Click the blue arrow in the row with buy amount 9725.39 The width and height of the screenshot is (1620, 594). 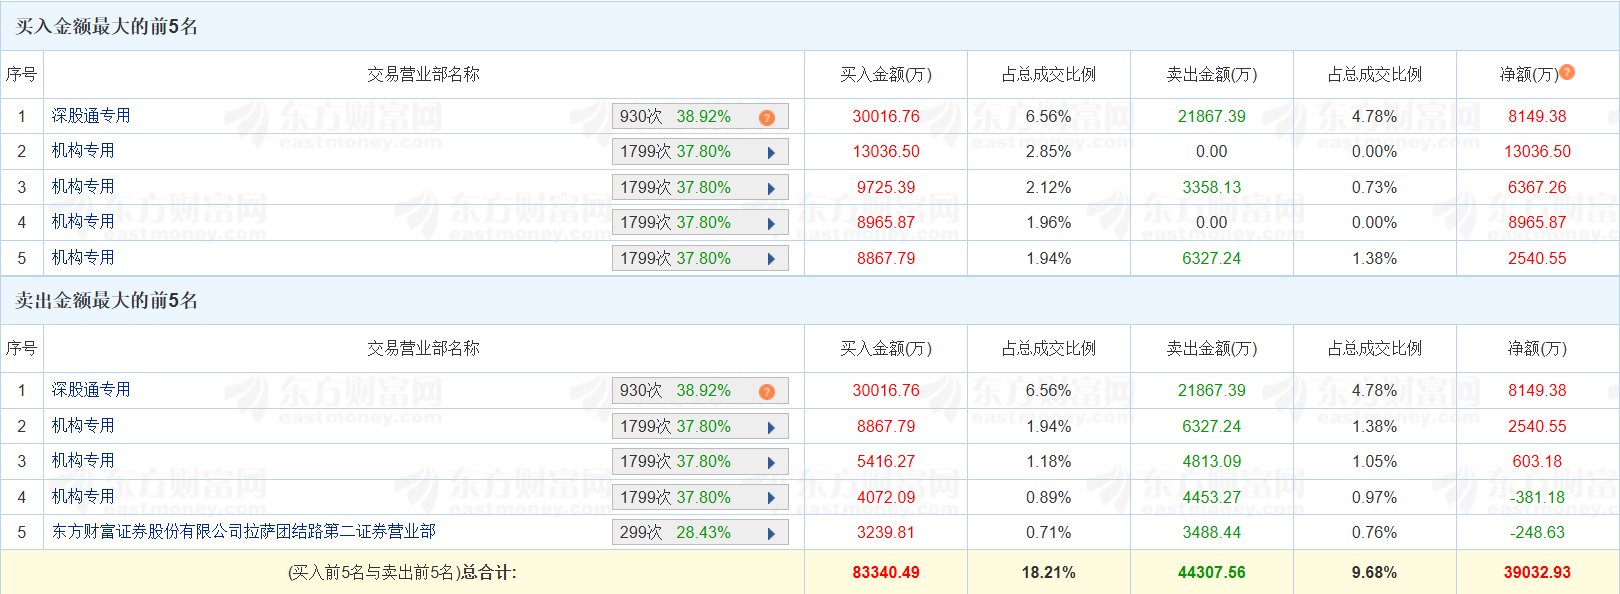point(771,189)
